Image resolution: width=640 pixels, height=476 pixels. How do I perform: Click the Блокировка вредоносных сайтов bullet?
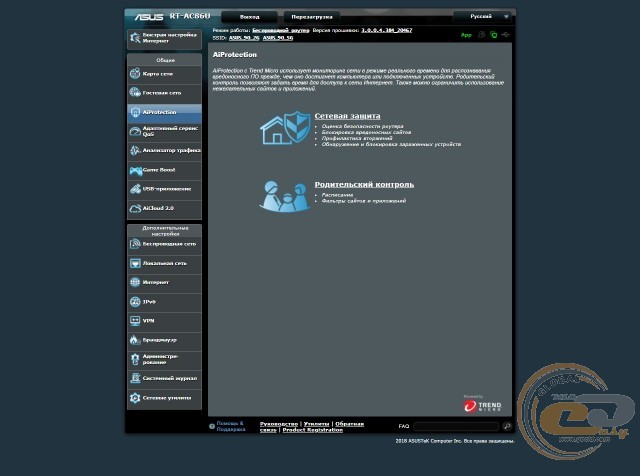tap(366, 132)
